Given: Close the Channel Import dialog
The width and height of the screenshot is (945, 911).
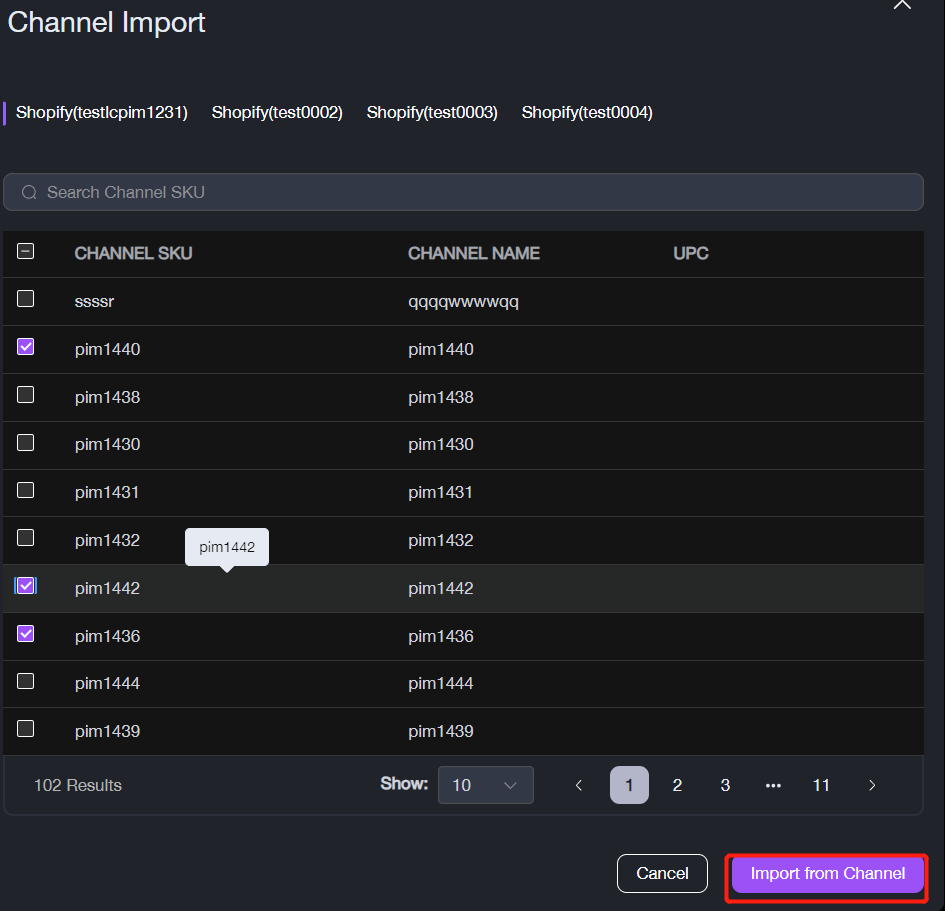Looking at the screenshot, I should [x=902, y=5].
